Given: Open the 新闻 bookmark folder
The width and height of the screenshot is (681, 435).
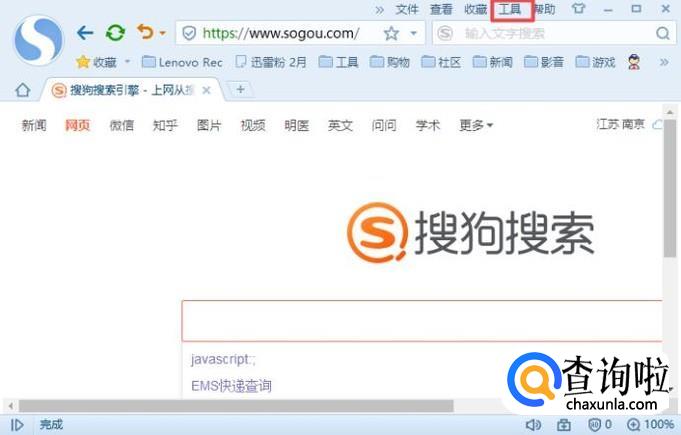Looking at the screenshot, I should [x=493, y=63].
